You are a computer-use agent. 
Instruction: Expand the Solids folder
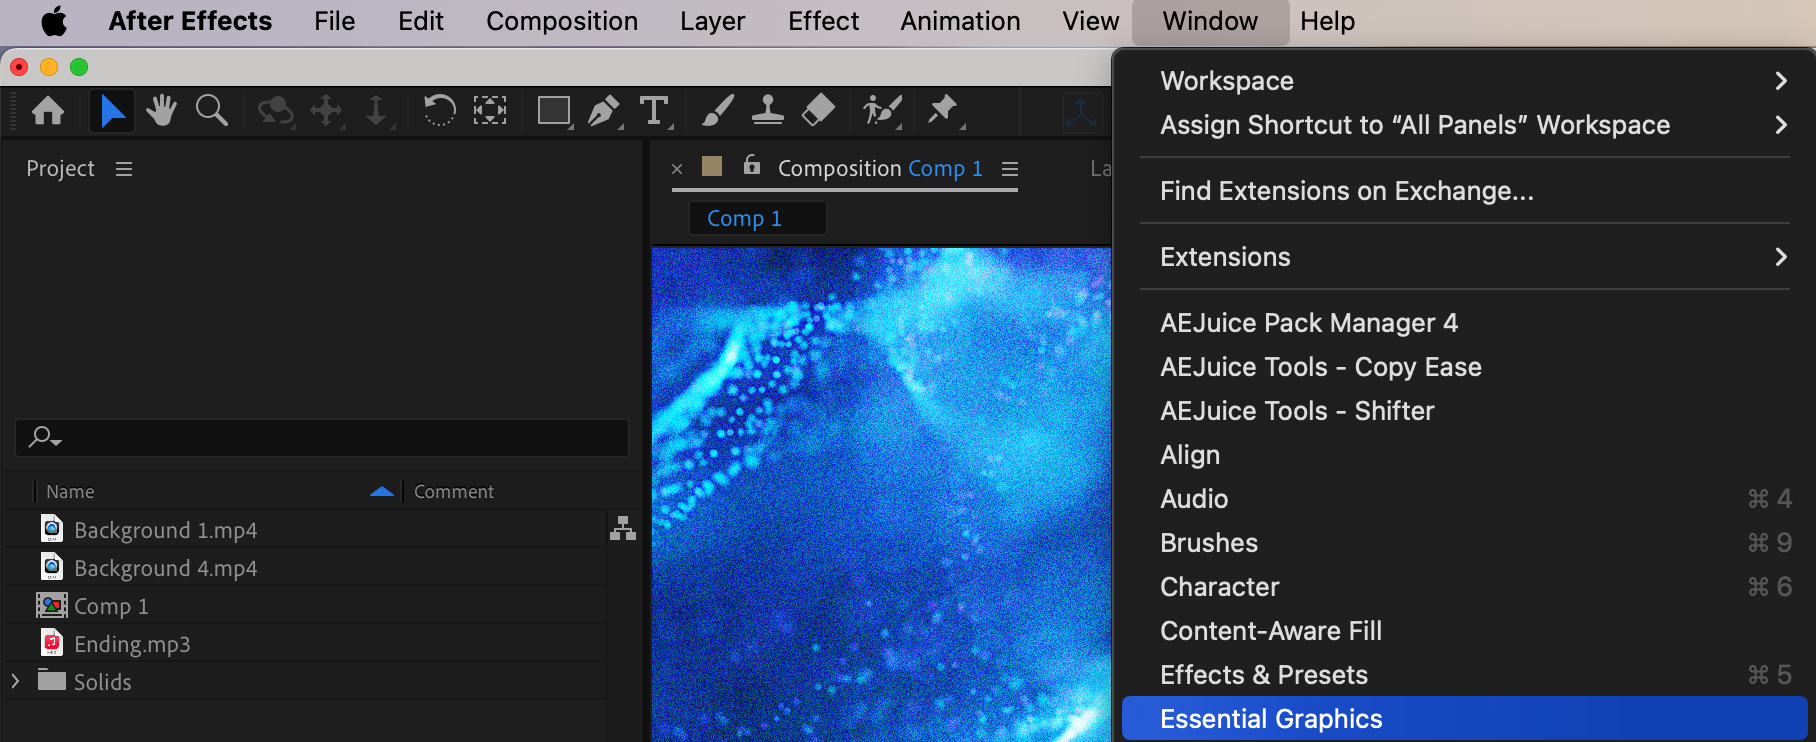pyautogui.click(x=16, y=681)
